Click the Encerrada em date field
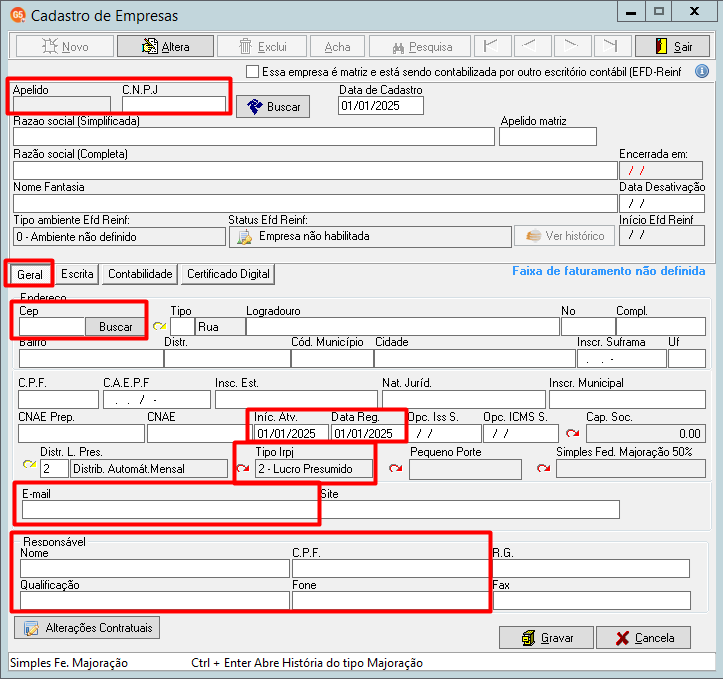This screenshot has width=723, height=679. coord(661,170)
